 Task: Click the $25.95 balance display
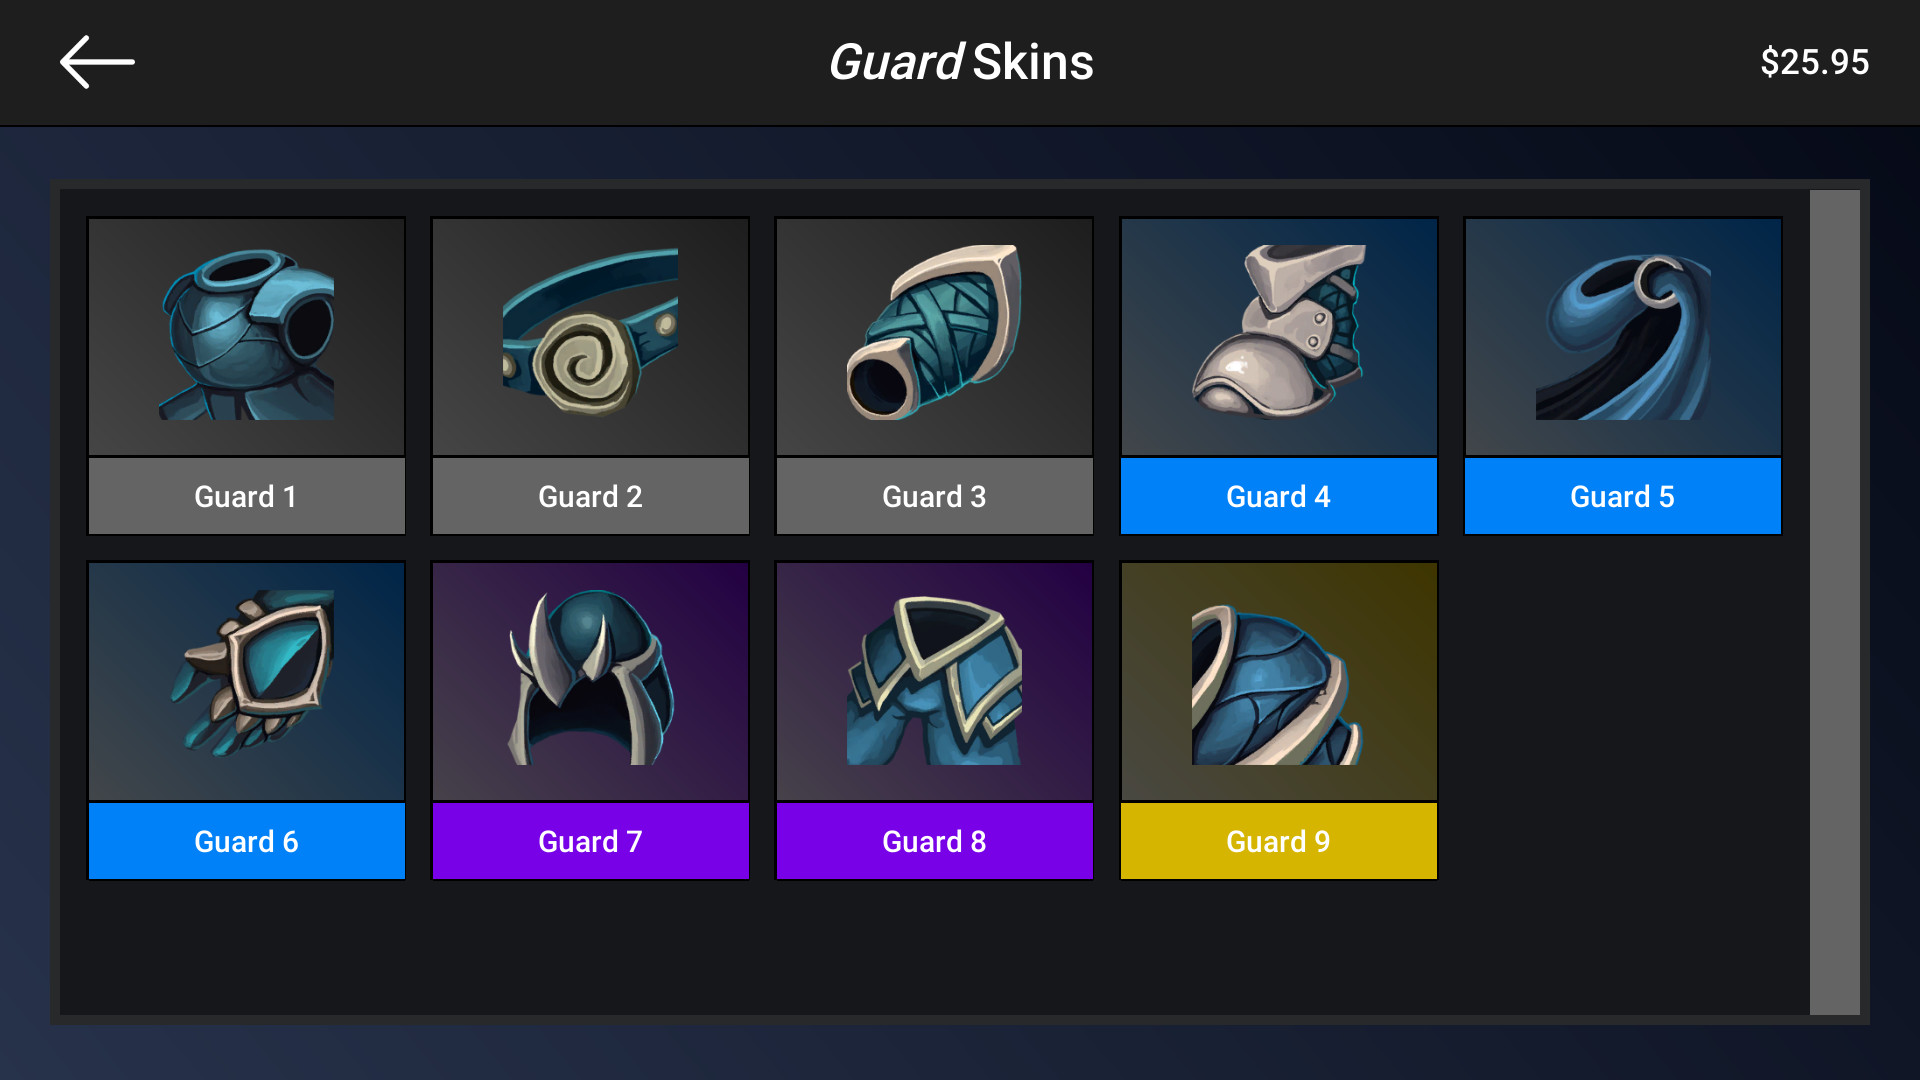click(x=1814, y=62)
